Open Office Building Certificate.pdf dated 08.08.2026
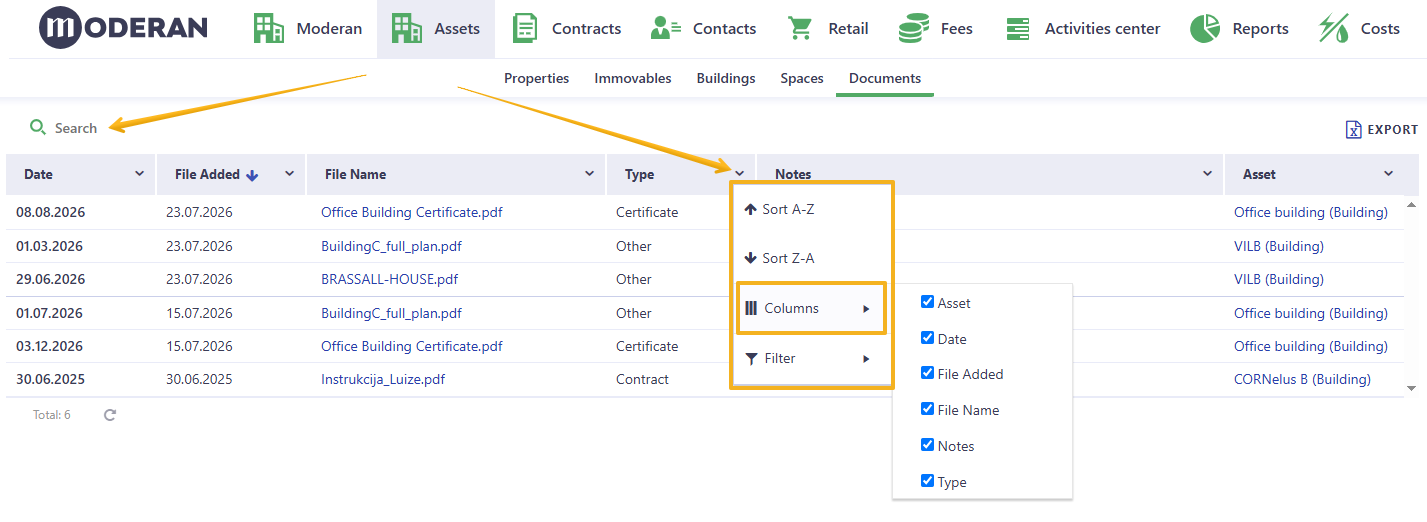Viewport: 1427px width, 522px height. [x=412, y=212]
